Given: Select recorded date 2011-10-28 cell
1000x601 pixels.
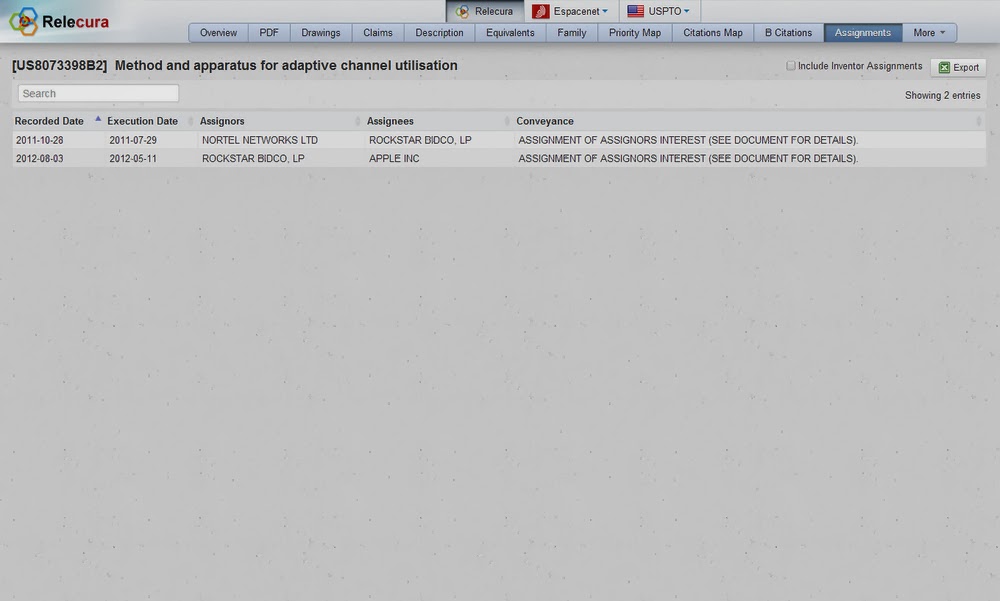Looking at the screenshot, I should (x=40, y=140).
